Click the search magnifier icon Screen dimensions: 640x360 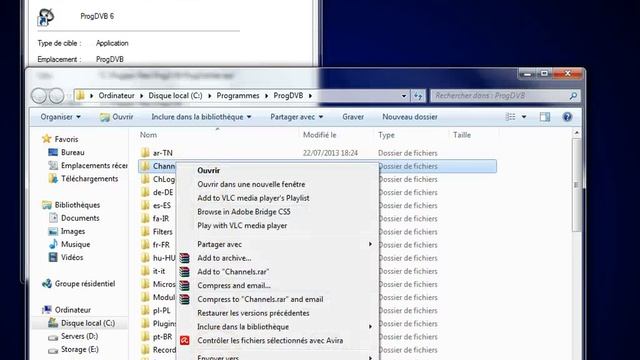click(573, 96)
